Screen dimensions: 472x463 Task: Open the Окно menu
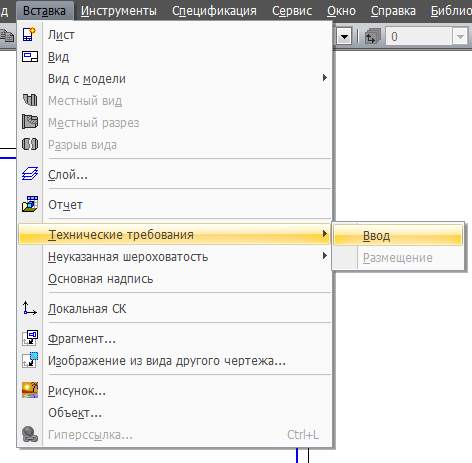[341, 11]
